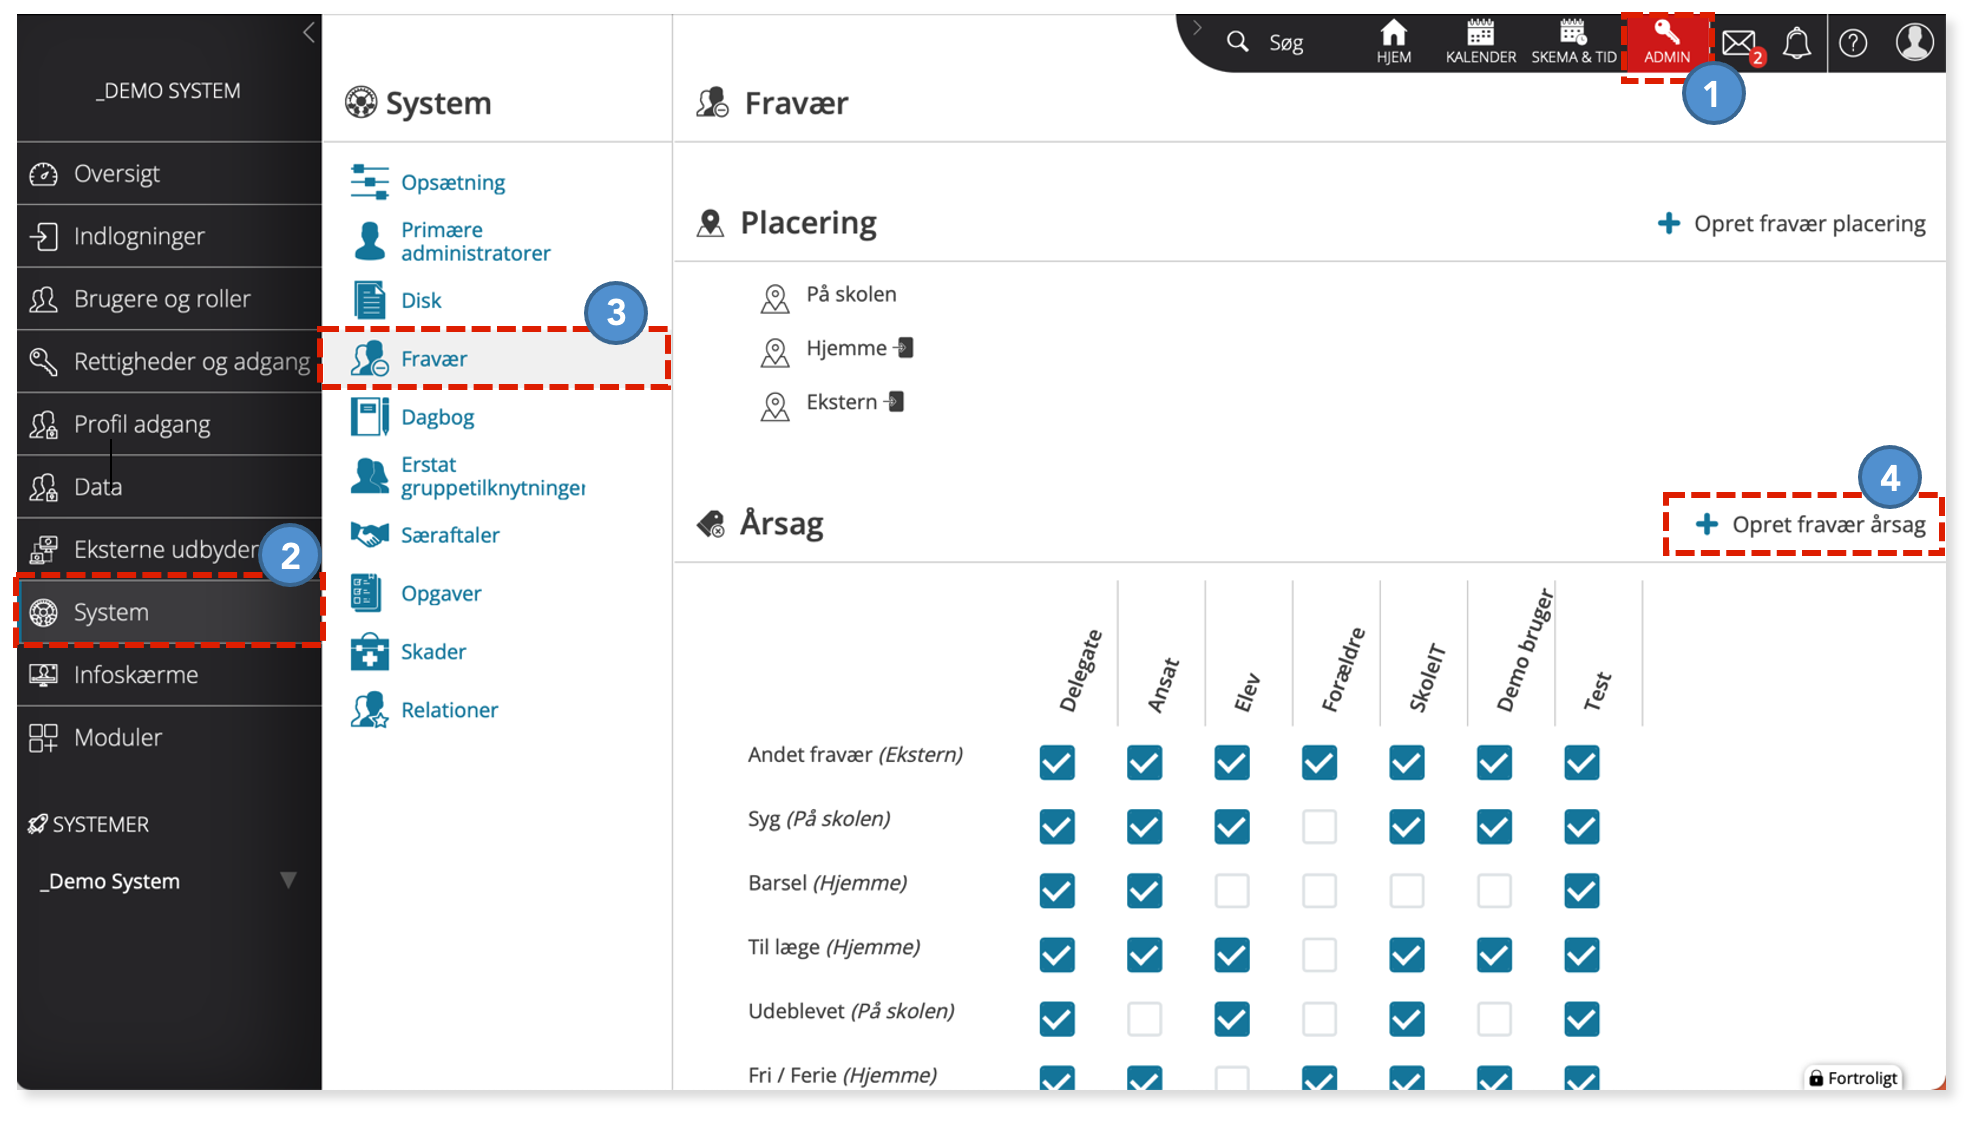Click the Ekstern exit-door icon
1982x1122 pixels.
894,402
